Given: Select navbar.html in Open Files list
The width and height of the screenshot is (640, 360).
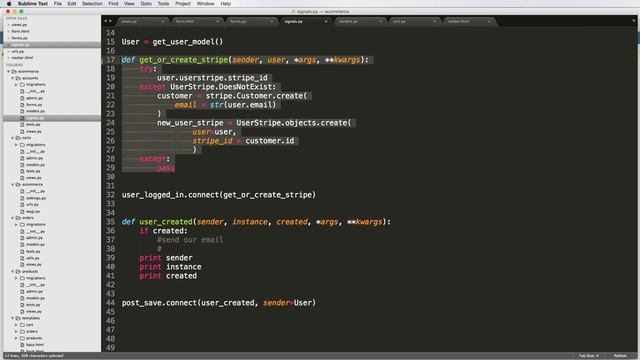Looking at the screenshot, I should (x=22, y=58).
